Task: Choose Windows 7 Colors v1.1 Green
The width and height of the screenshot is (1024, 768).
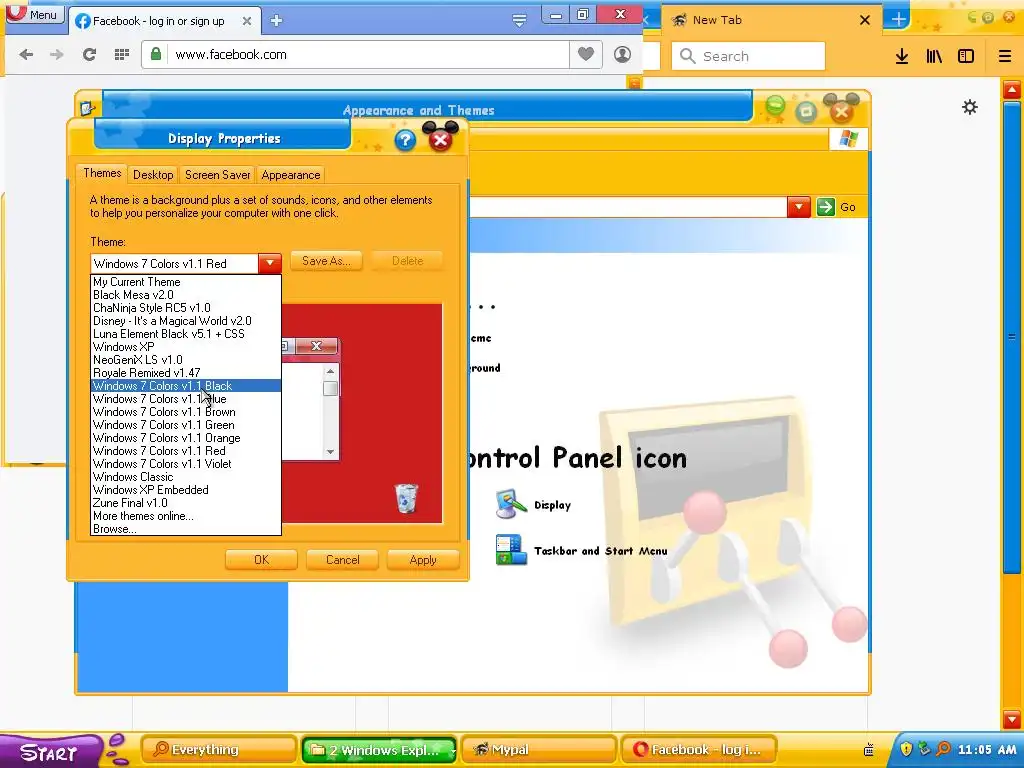Action: [185, 425]
